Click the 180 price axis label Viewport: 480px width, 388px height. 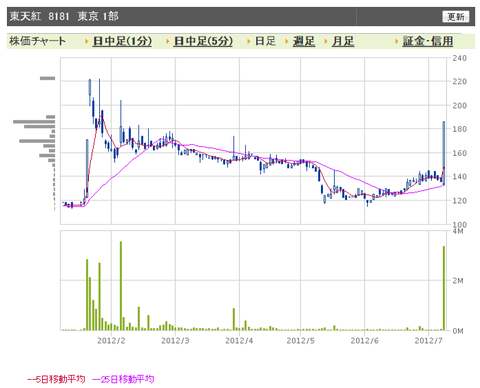(459, 129)
